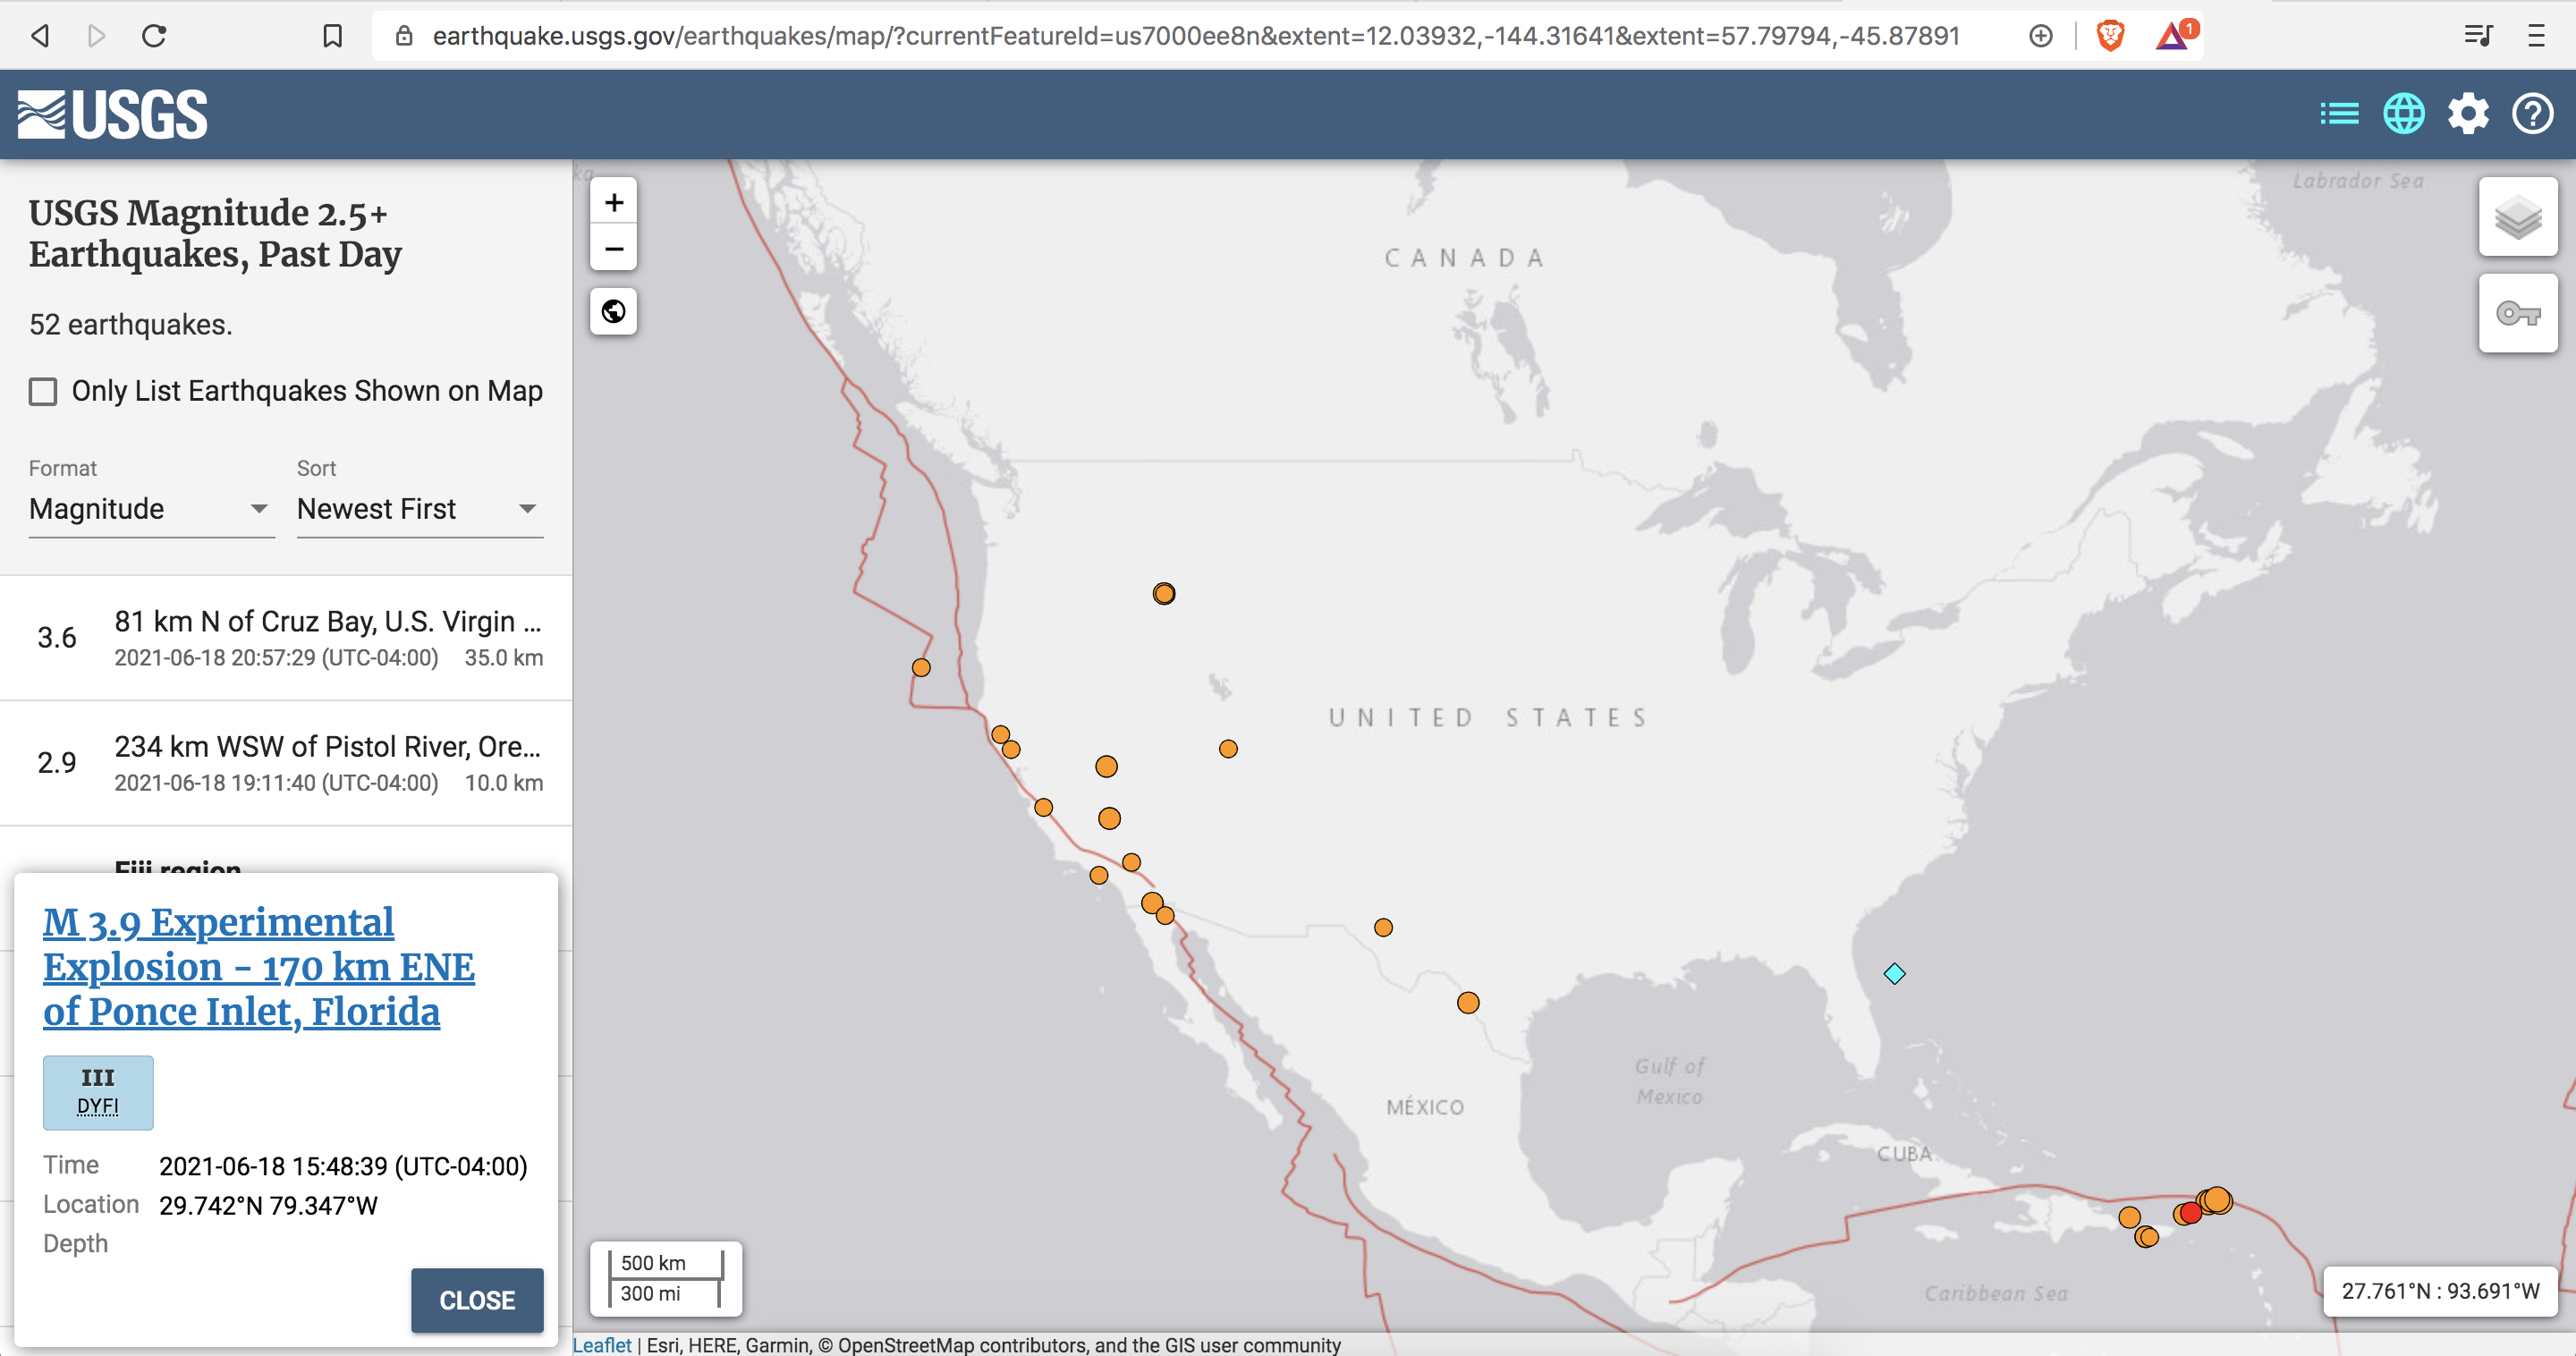Select the south Texas earthquake marker
2576x1356 pixels.
pyautogui.click(x=1468, y=1002)
